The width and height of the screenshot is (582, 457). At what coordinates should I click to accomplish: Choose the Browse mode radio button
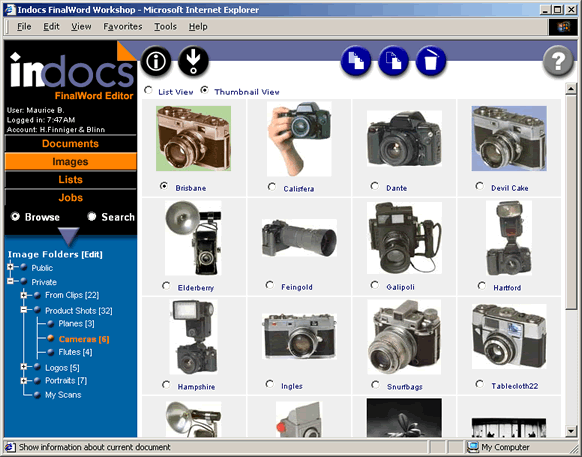click(15, 216)
